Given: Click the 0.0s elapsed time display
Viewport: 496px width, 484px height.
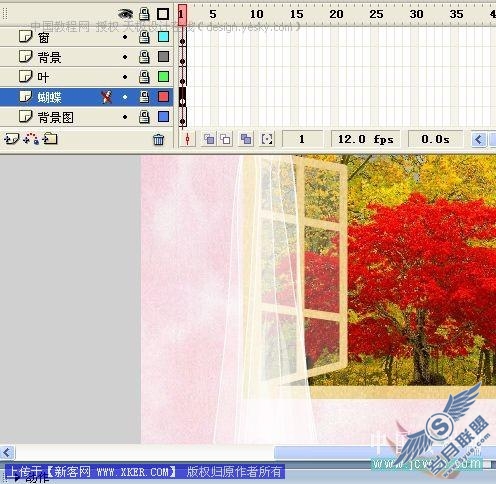Looking at the screenshot, I should (435, 139).
